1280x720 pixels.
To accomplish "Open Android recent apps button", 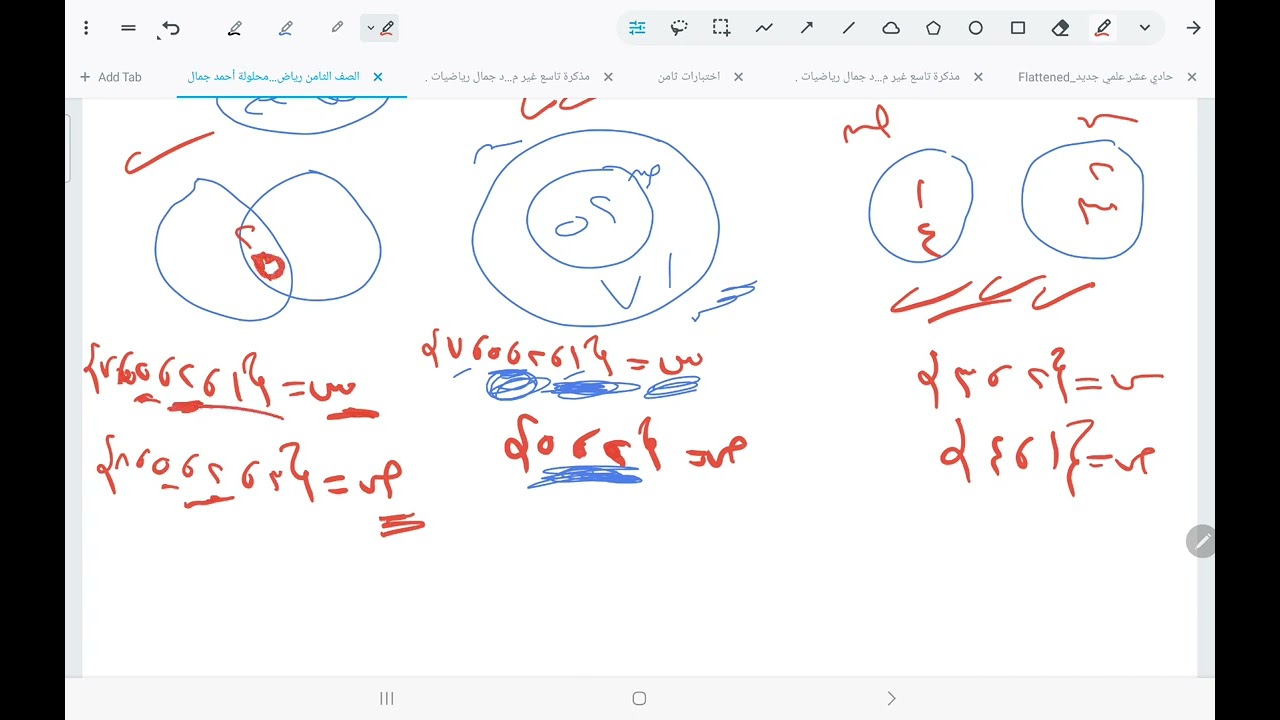I will click(x=387, y=699).
